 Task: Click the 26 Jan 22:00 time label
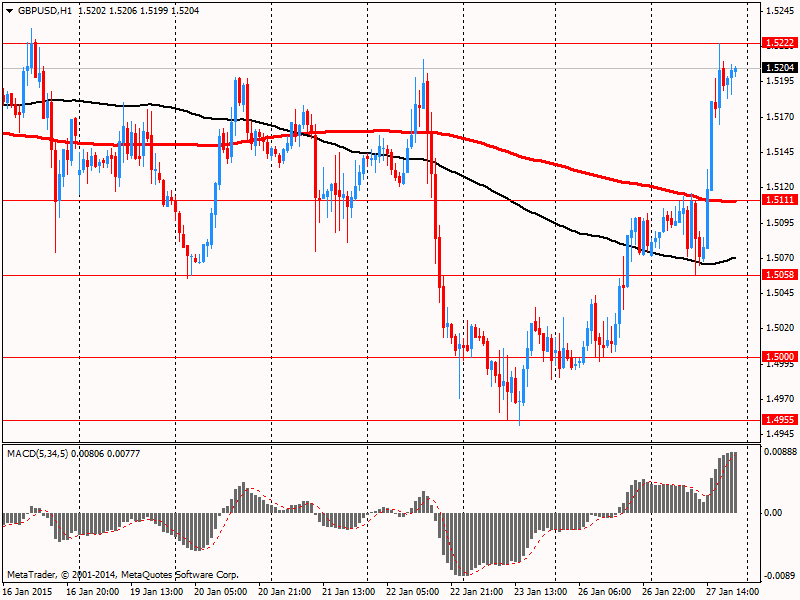click(669, 592)
